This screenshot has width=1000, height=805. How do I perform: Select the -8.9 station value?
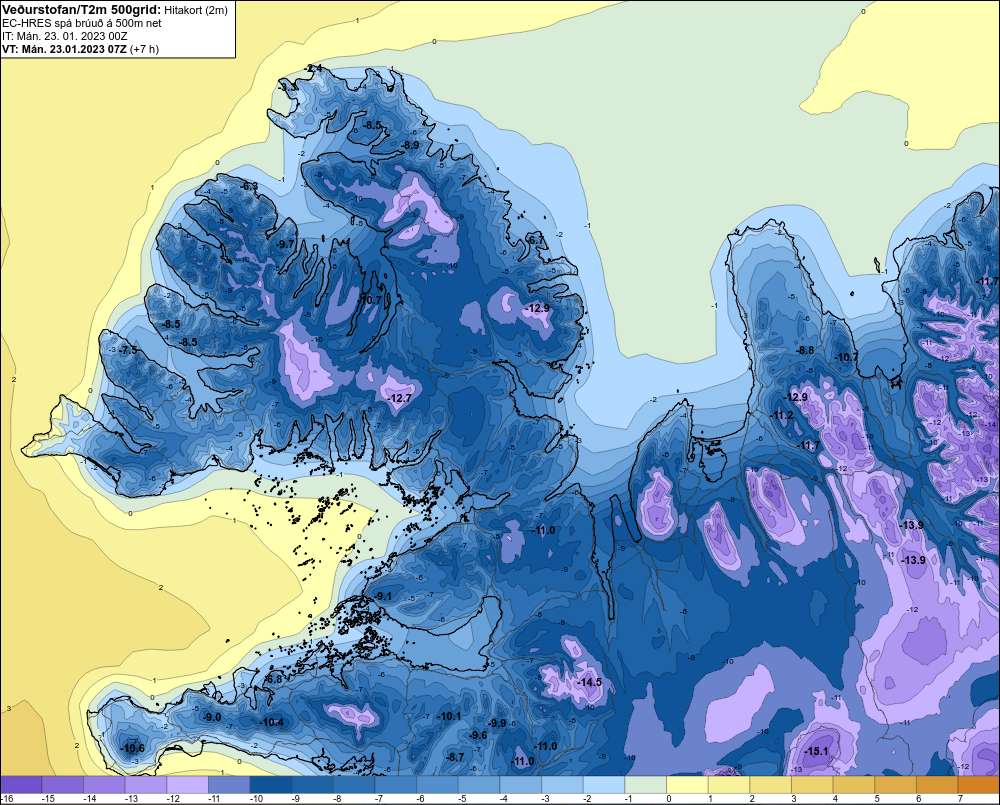click(410, 145)
